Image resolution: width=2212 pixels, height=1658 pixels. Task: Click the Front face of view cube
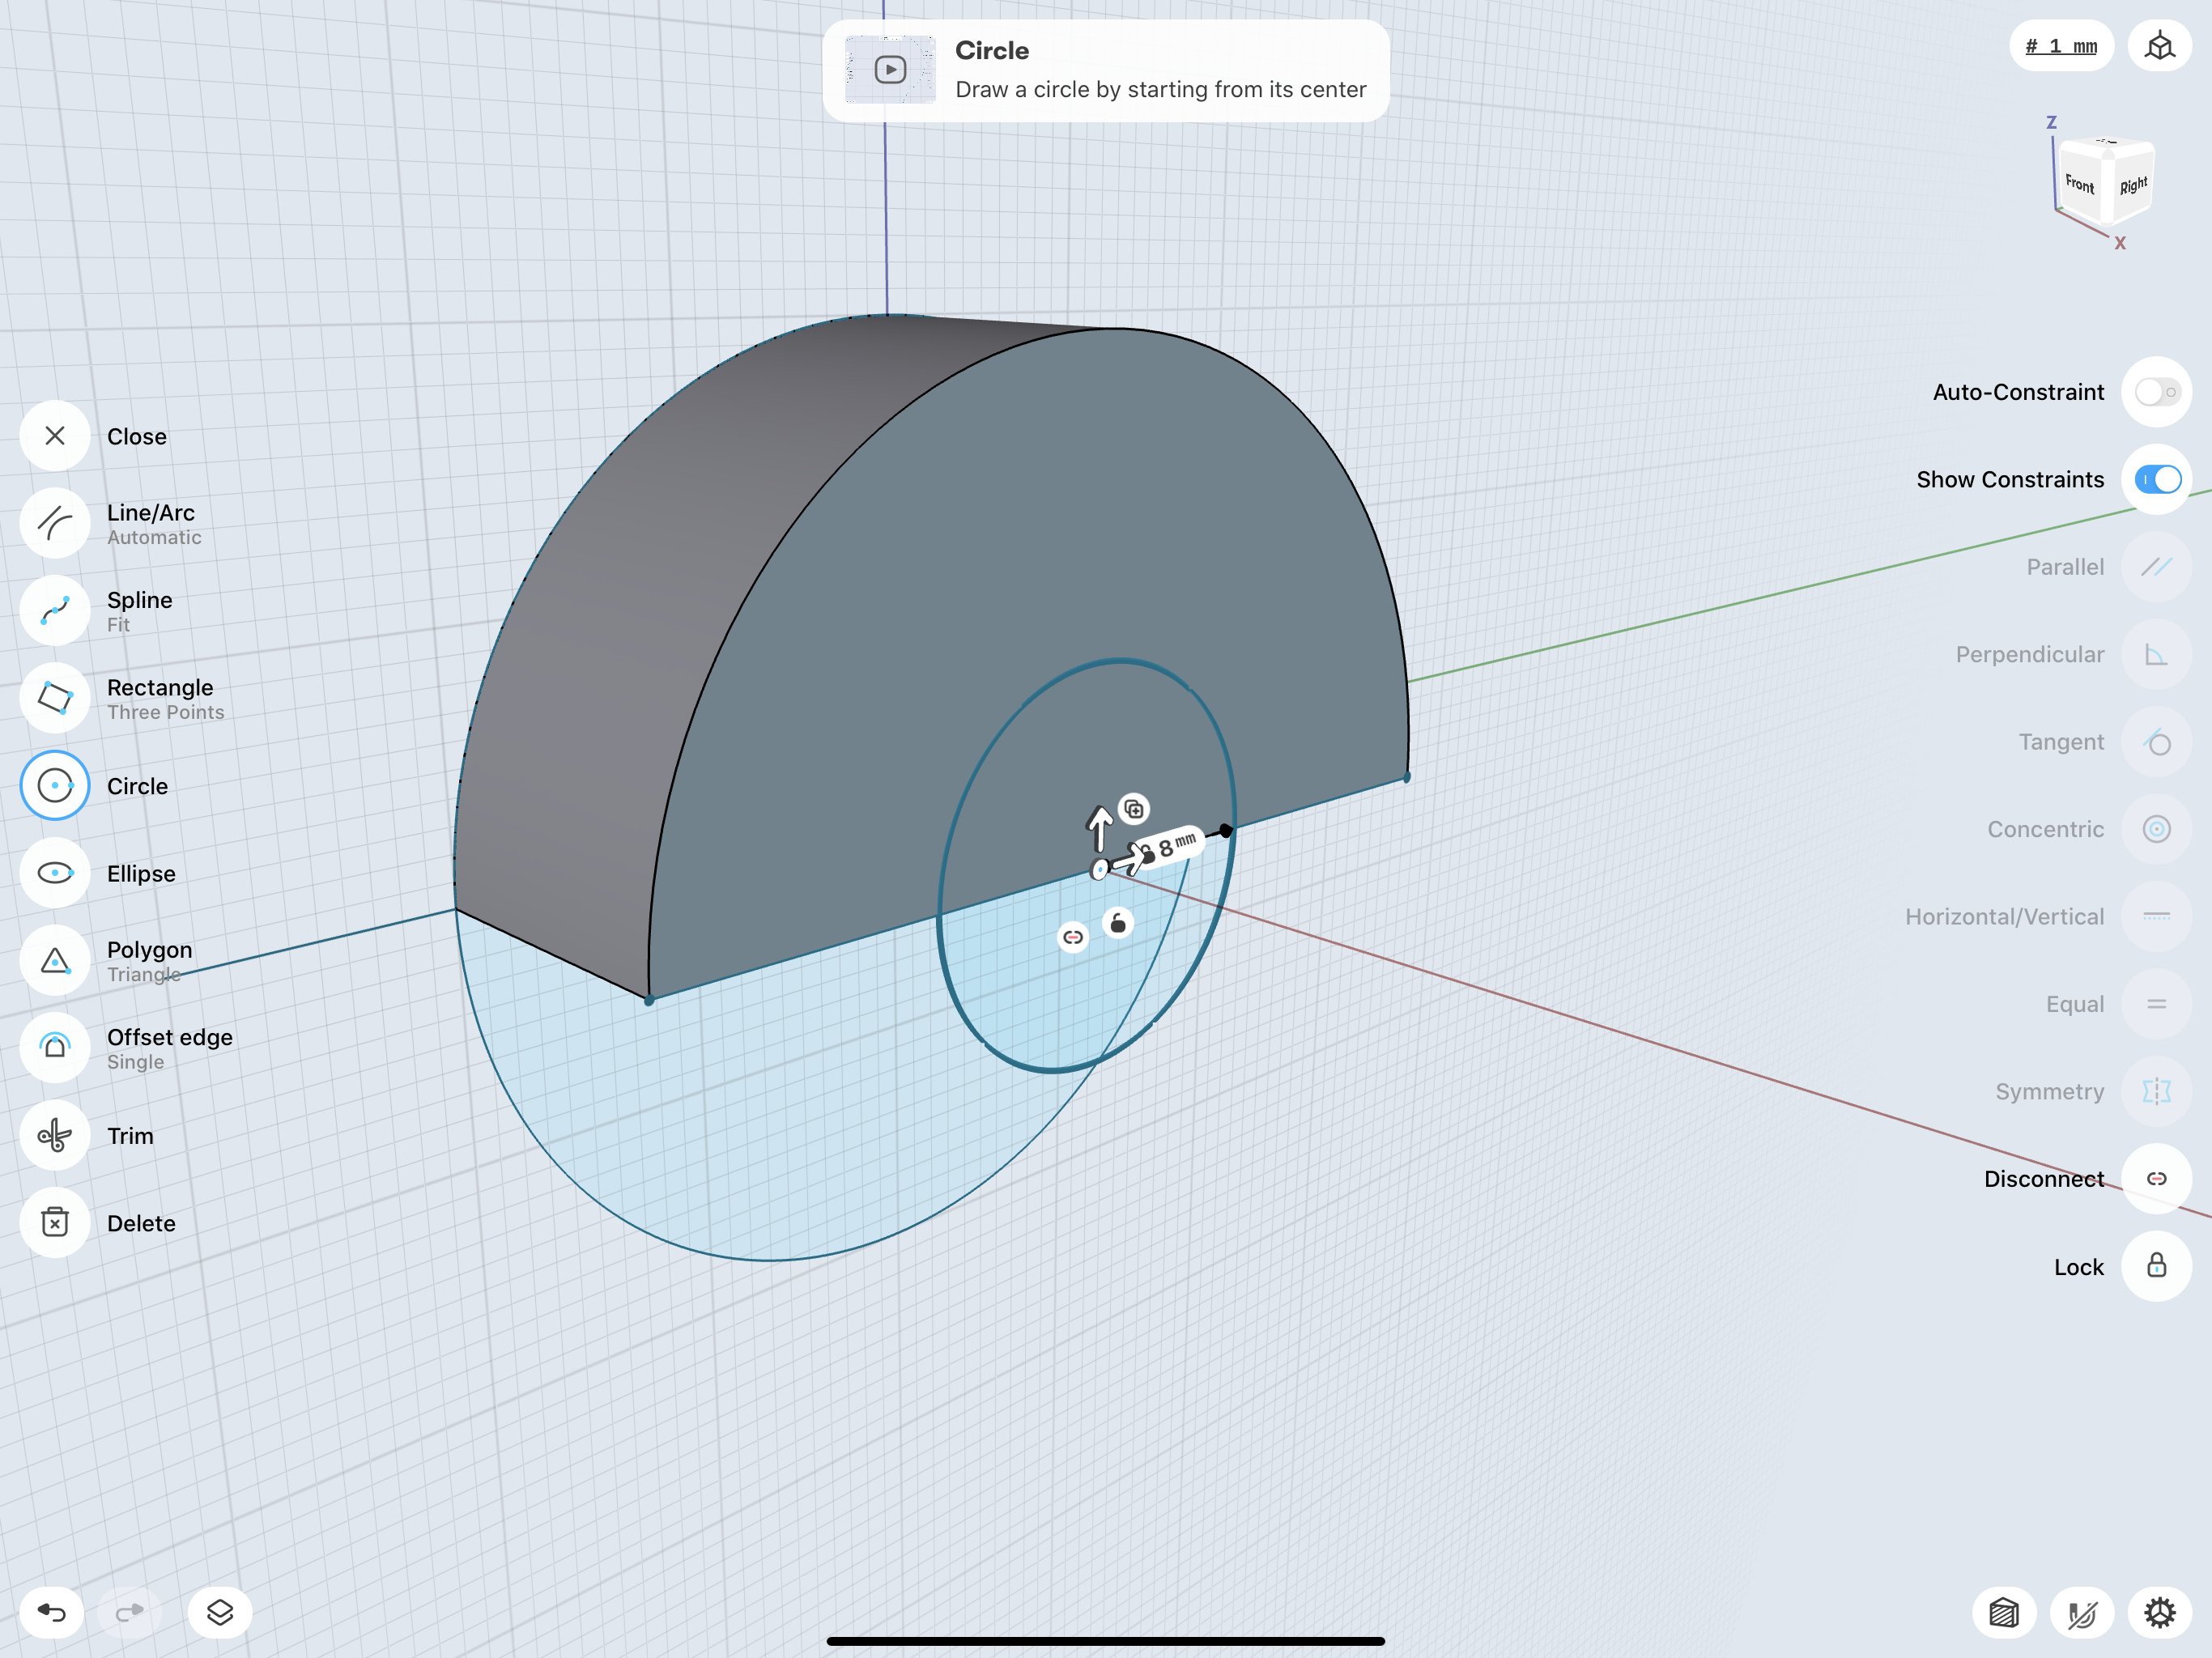[x=2079, y=184]
